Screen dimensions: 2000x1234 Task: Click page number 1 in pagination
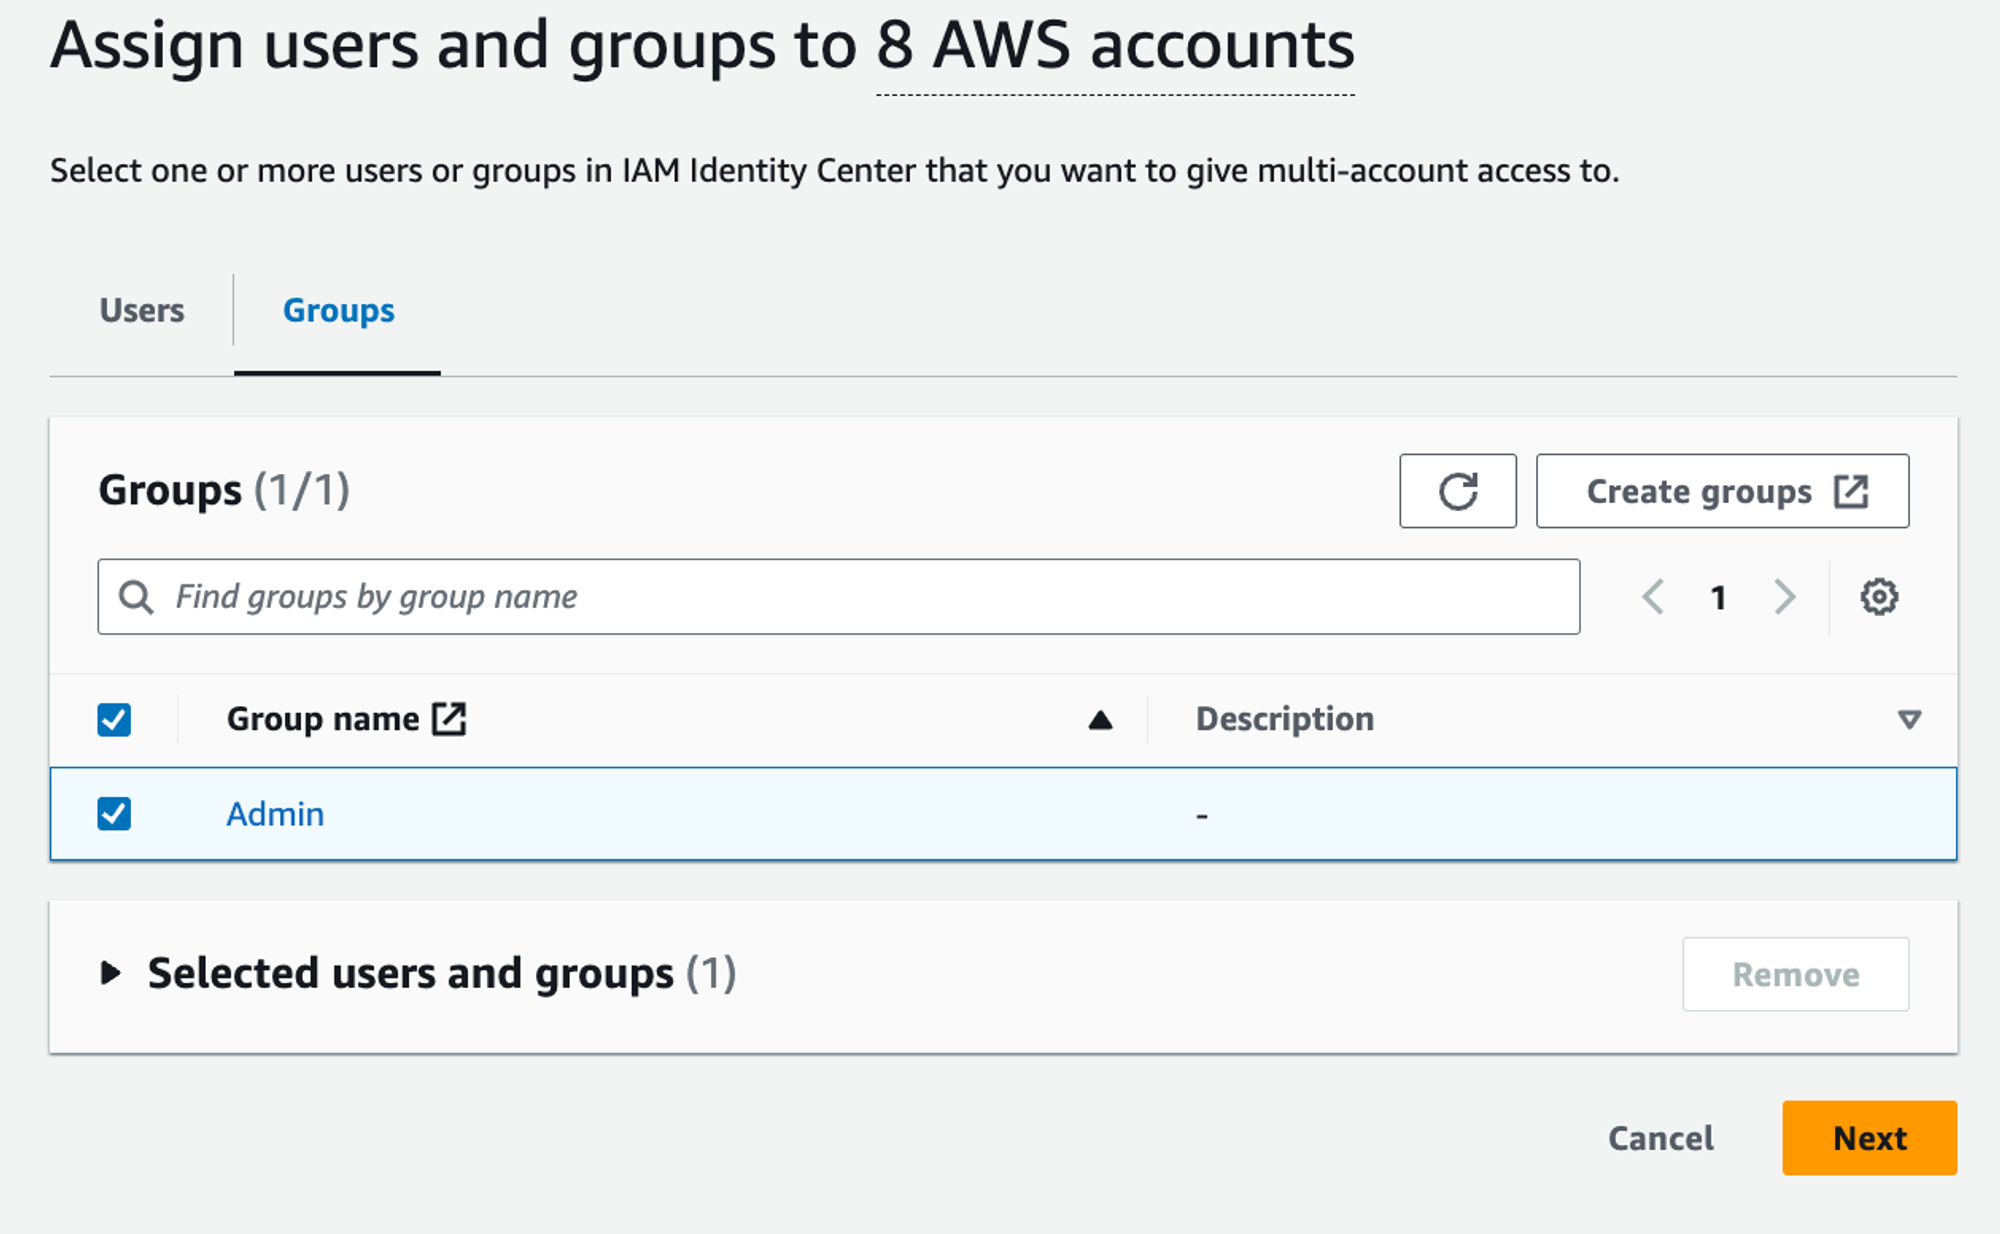1718,598
